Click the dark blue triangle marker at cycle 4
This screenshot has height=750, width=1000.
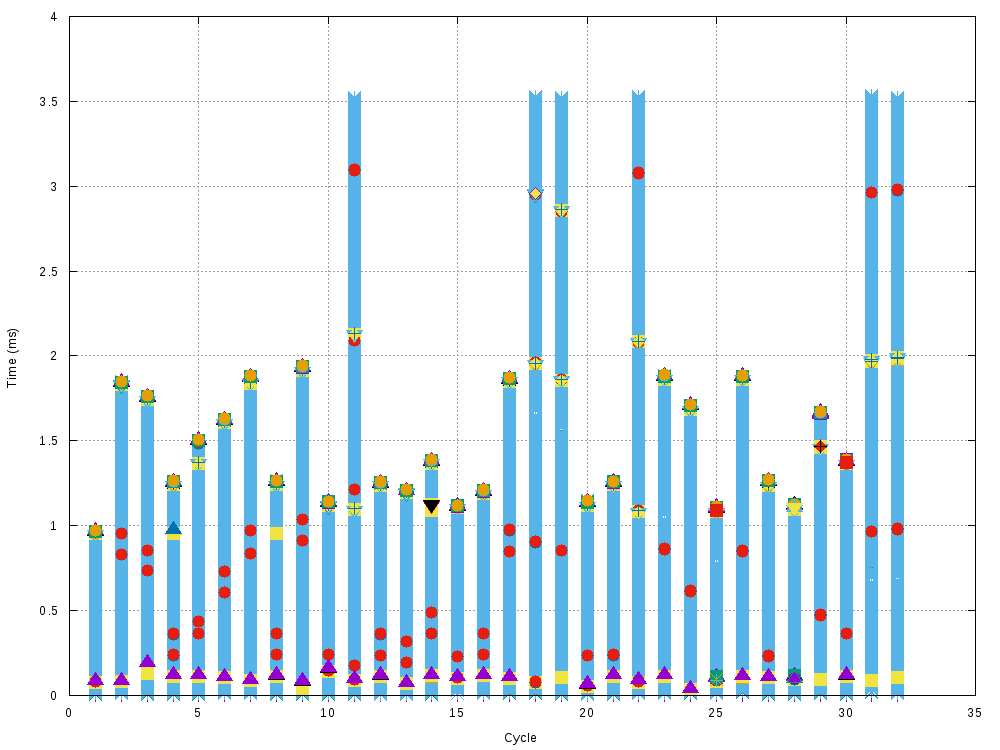click(x=171, y=525)
